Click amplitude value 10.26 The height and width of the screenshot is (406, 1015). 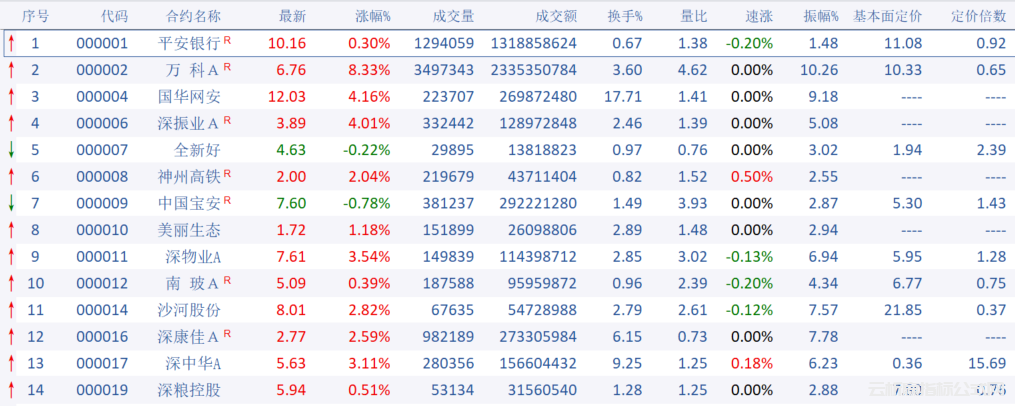pyautogui.click(x=819, y=70)
